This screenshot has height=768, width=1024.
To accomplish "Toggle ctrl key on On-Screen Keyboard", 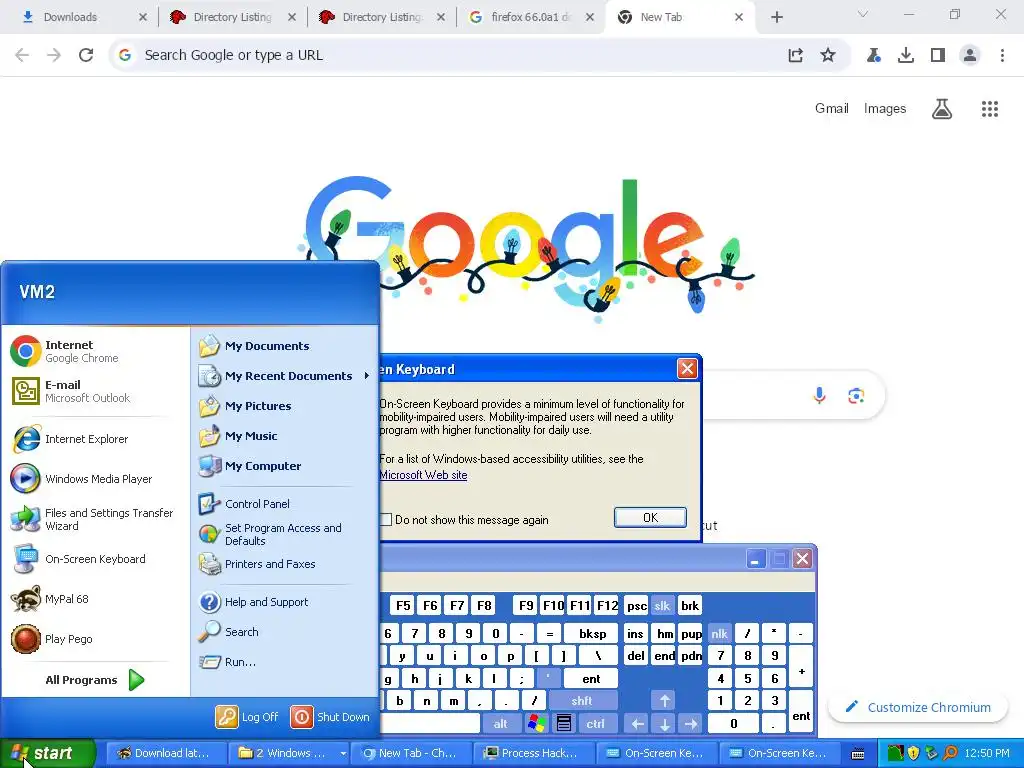I will [x=595, y=724].
